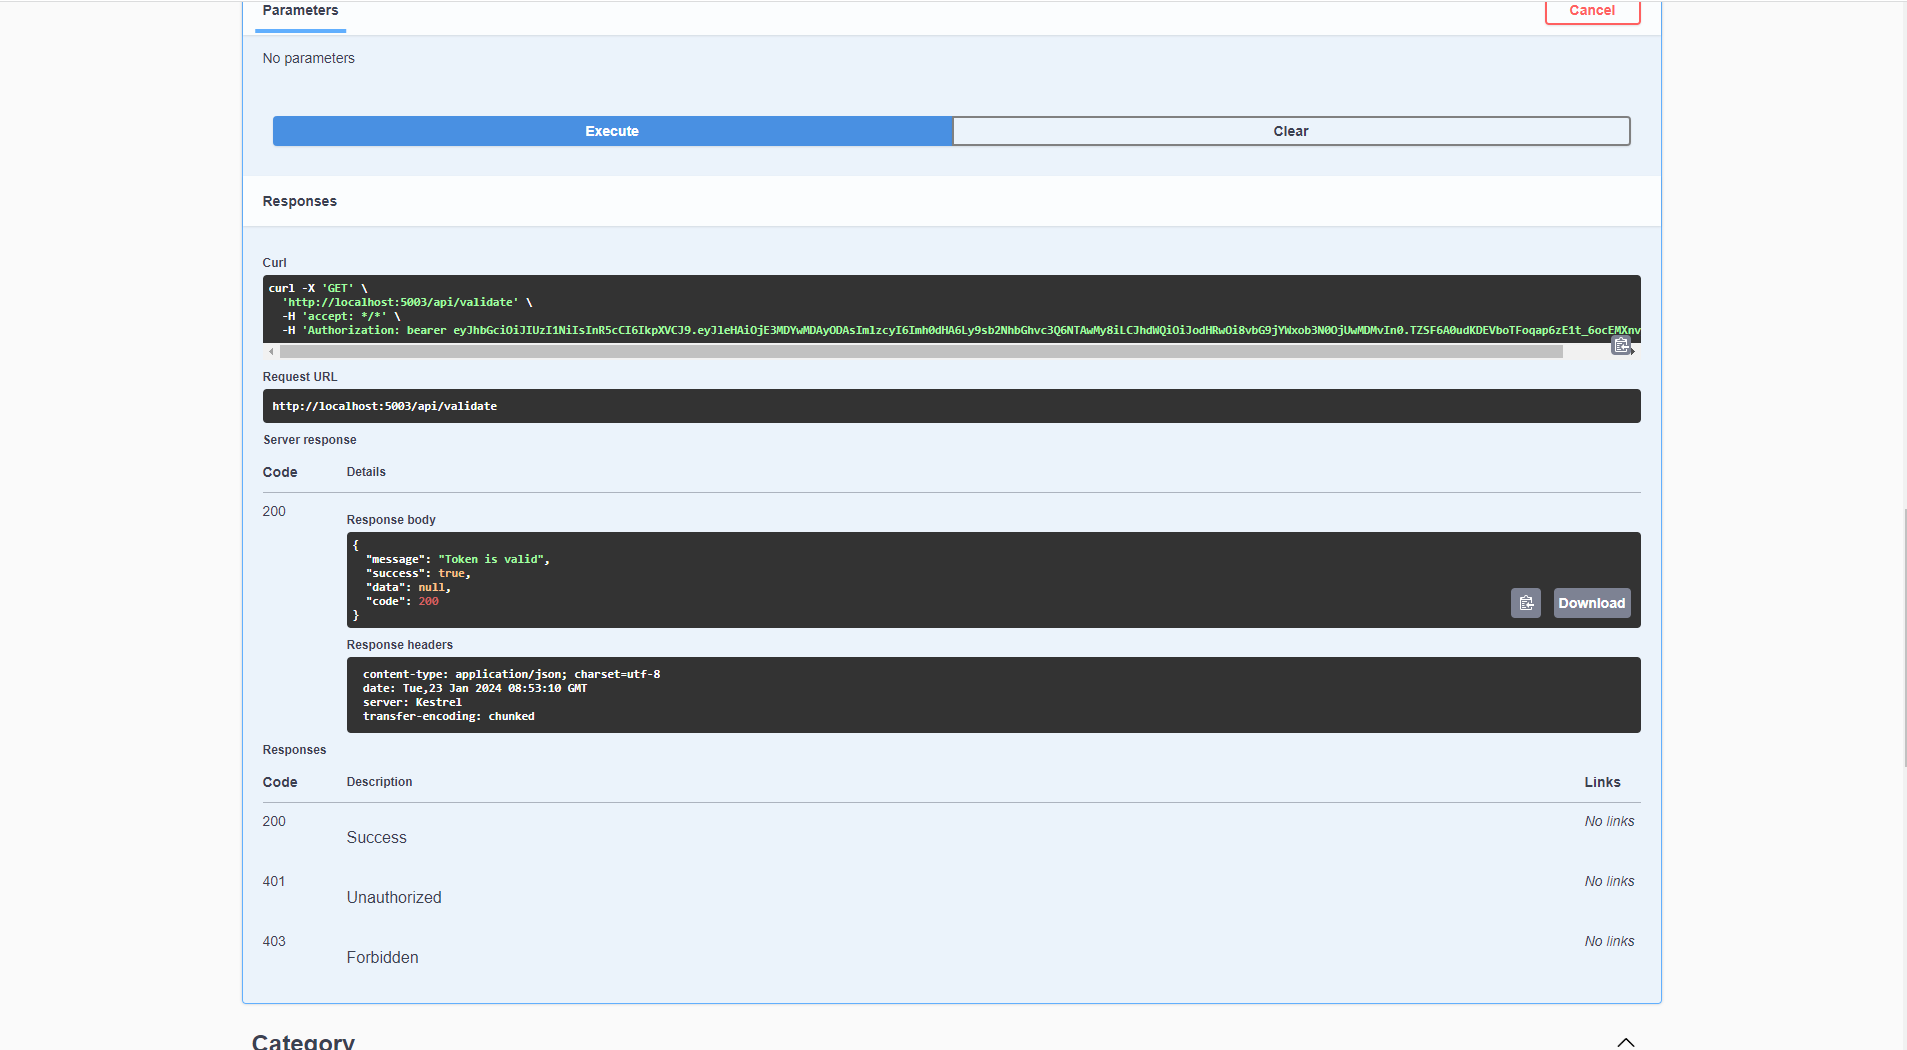The height and width of the screenshot is (1050, 1907).
Task: Click the transfer-encoding: chunked header line
Action: 448,716
